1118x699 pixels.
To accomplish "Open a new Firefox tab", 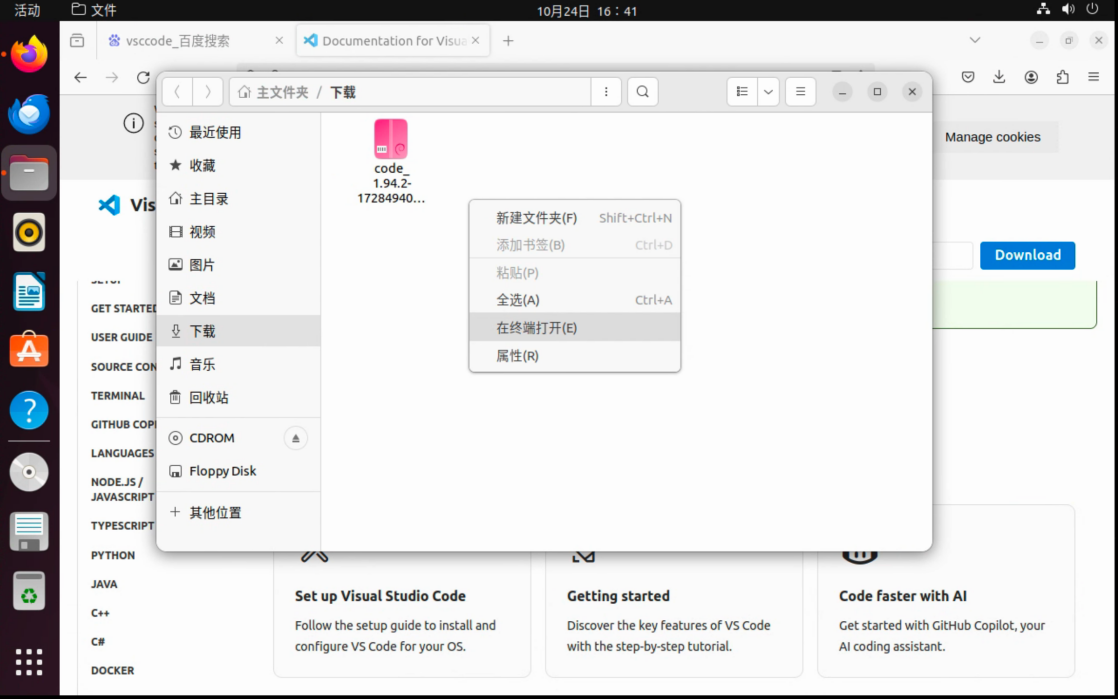I will point(508,41).
